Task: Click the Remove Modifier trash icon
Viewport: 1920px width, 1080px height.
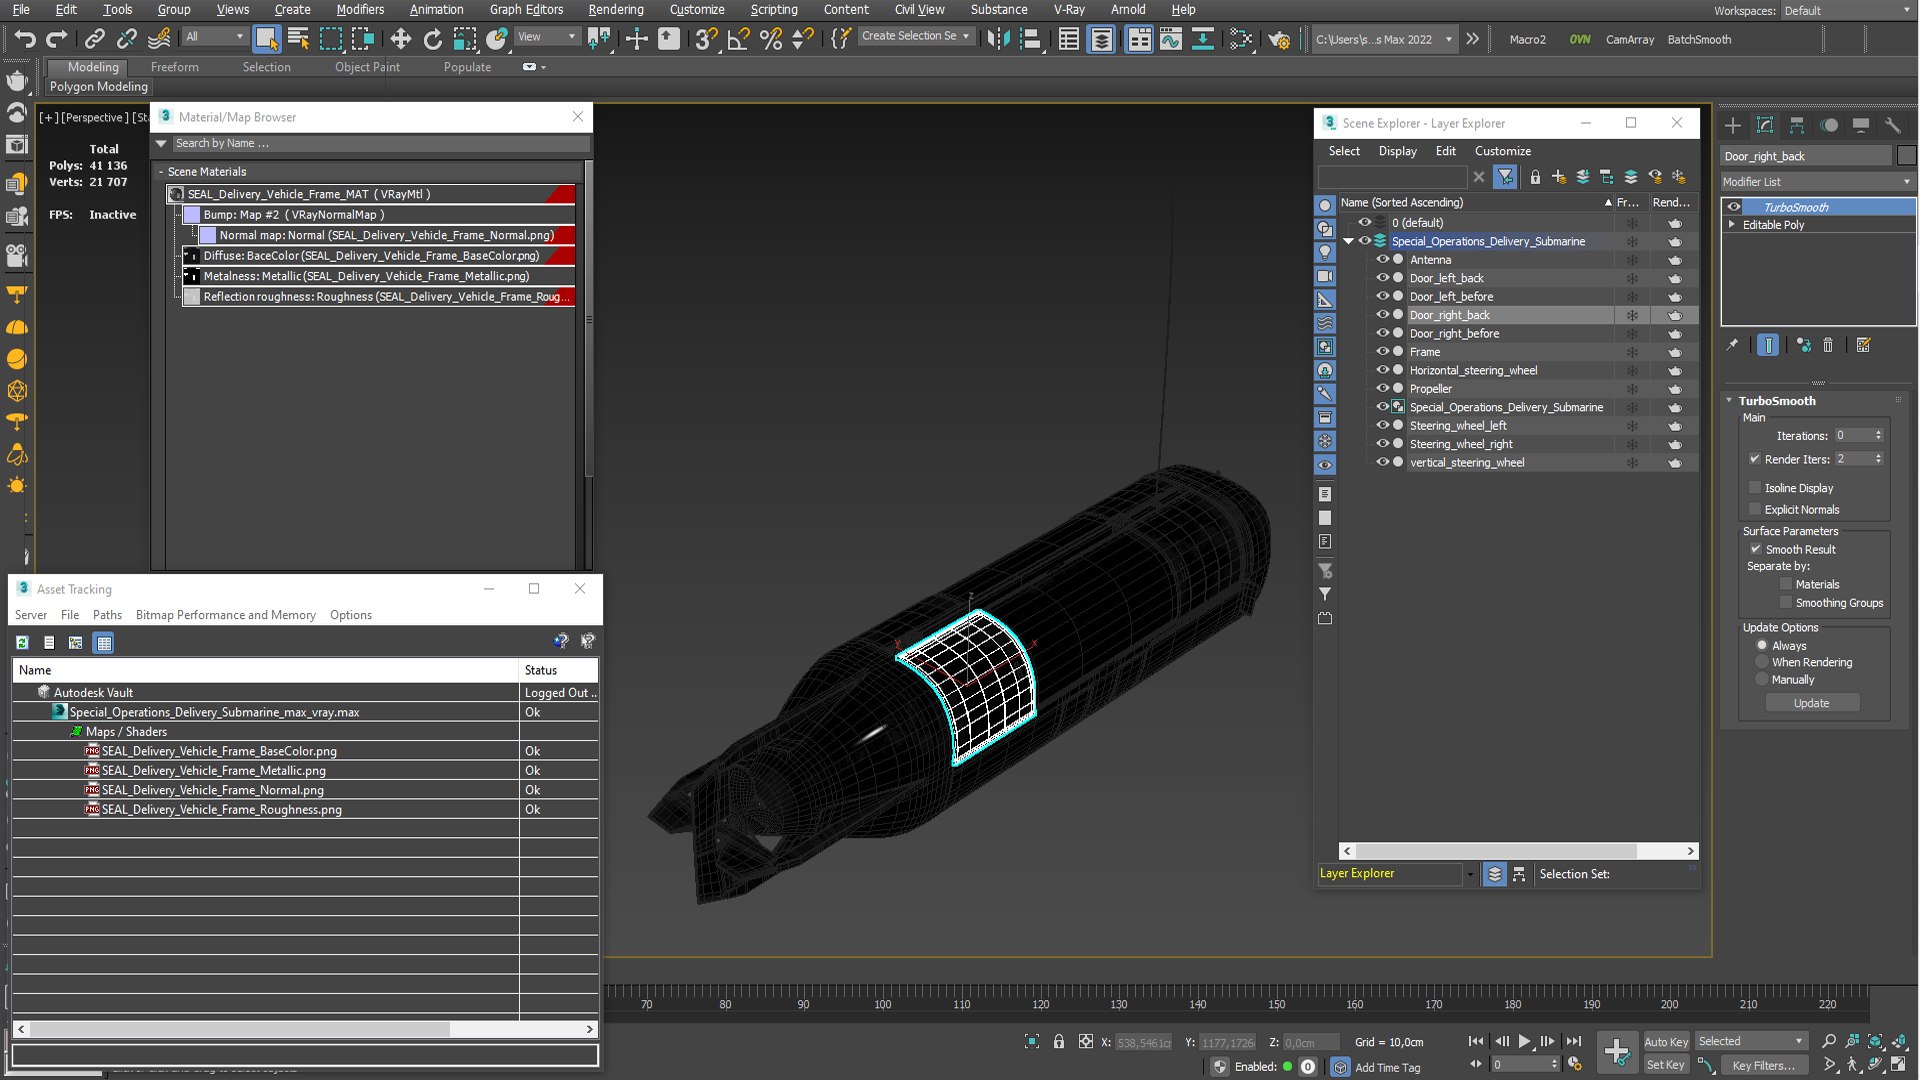Action: click(1828, 345)
